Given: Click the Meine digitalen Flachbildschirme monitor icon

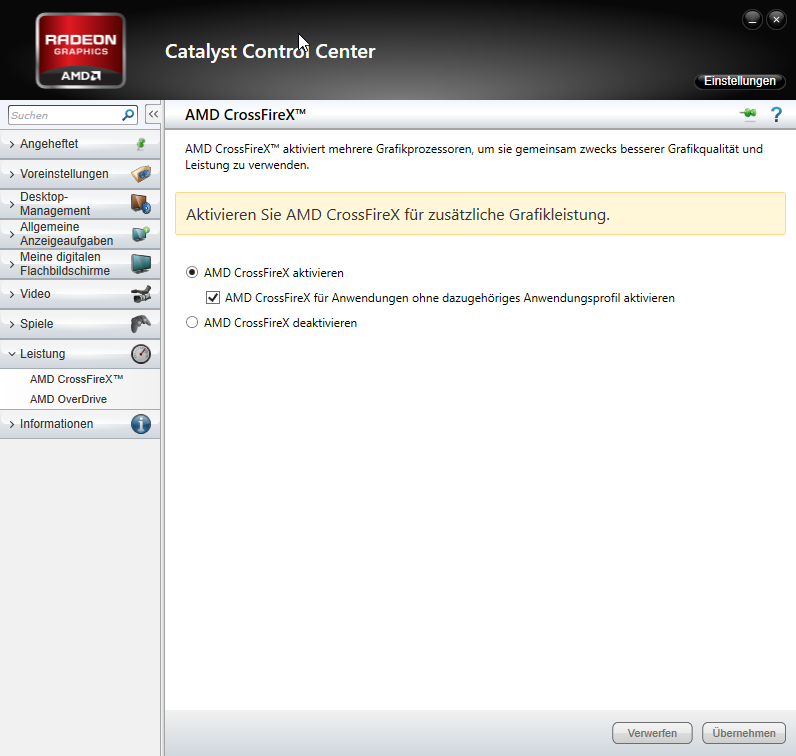Looking at the screenshot, I should (x=141, y=264).
